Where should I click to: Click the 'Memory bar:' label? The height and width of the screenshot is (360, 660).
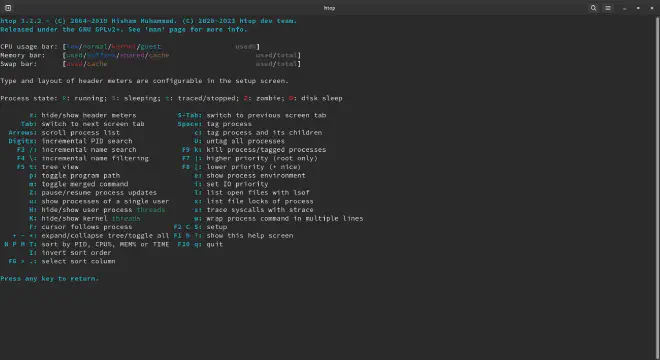pos(23,55)
